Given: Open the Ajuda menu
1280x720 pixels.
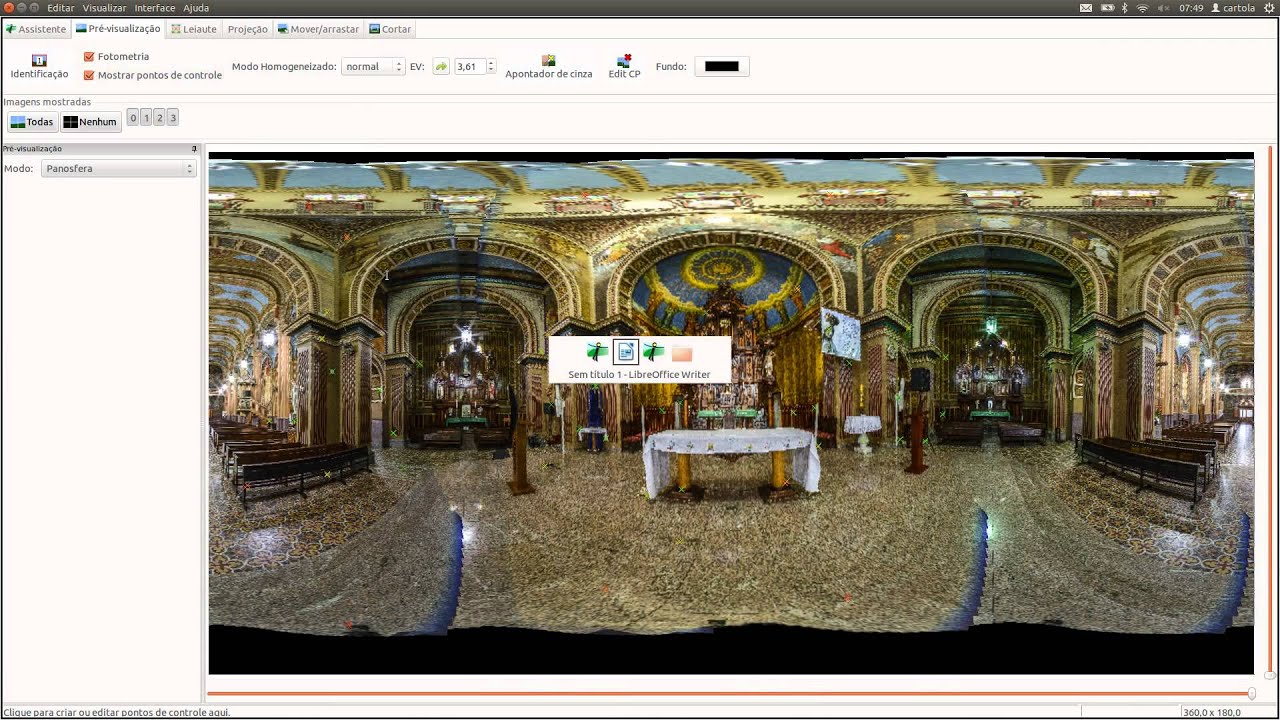Looking at the screenshot, I should pyautogui.click(x=196, y=8).
